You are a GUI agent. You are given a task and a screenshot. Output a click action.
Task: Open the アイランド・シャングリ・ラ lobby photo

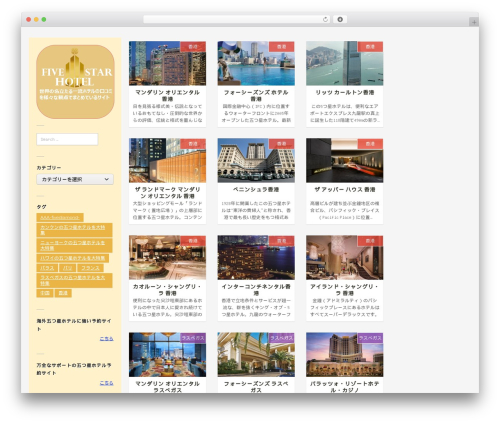click(345, 257)
